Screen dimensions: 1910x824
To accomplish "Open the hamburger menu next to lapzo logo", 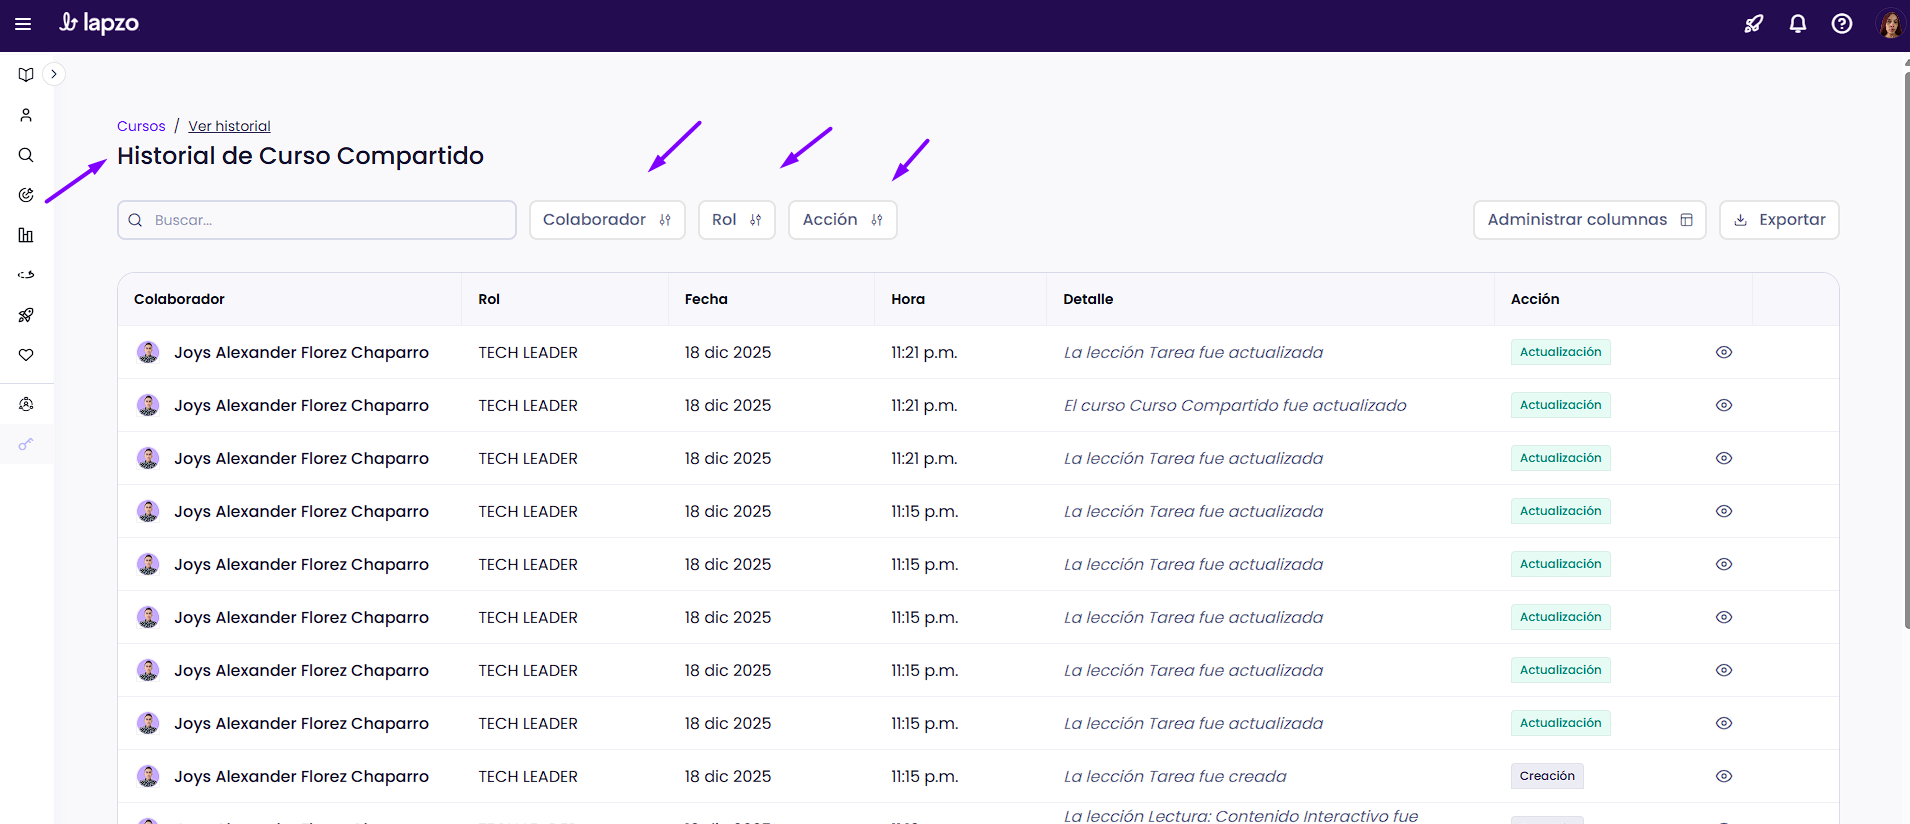I will coord(23,24).
